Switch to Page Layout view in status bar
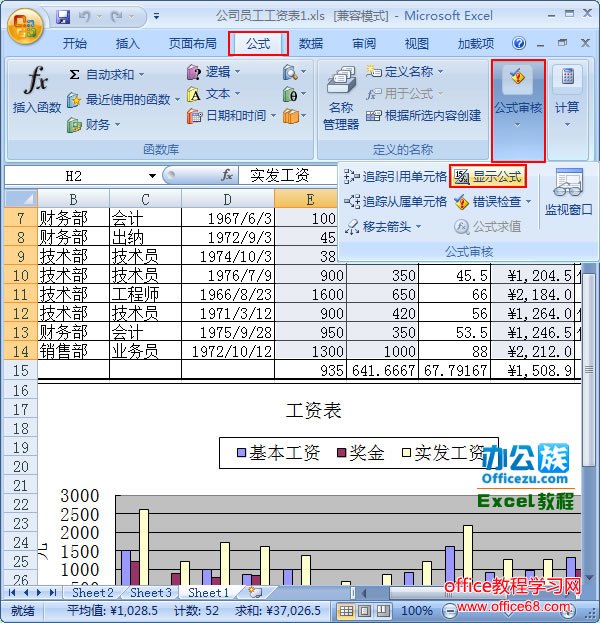600x623 pixels. tap(365, 610)
